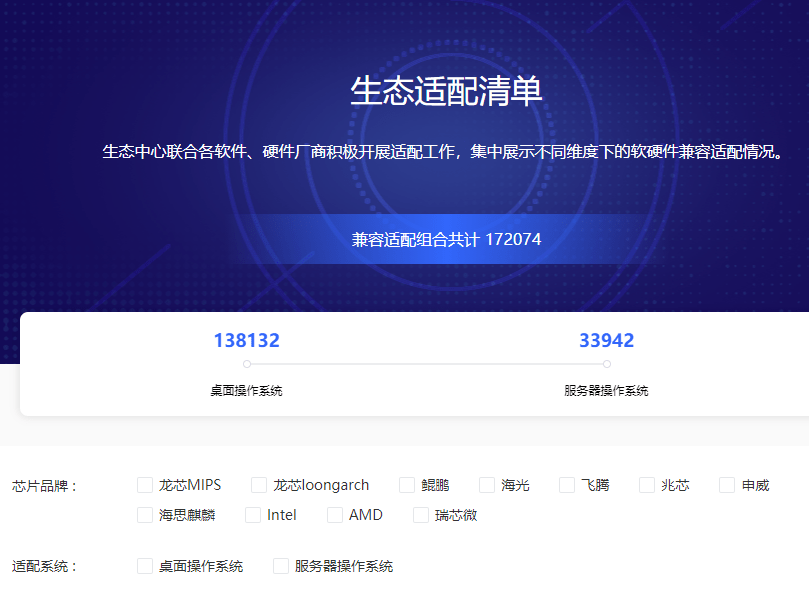Tick the 龙芯MIPS chip brand checkbox
The image size is (809, 595).
click(x=145, y=485)
